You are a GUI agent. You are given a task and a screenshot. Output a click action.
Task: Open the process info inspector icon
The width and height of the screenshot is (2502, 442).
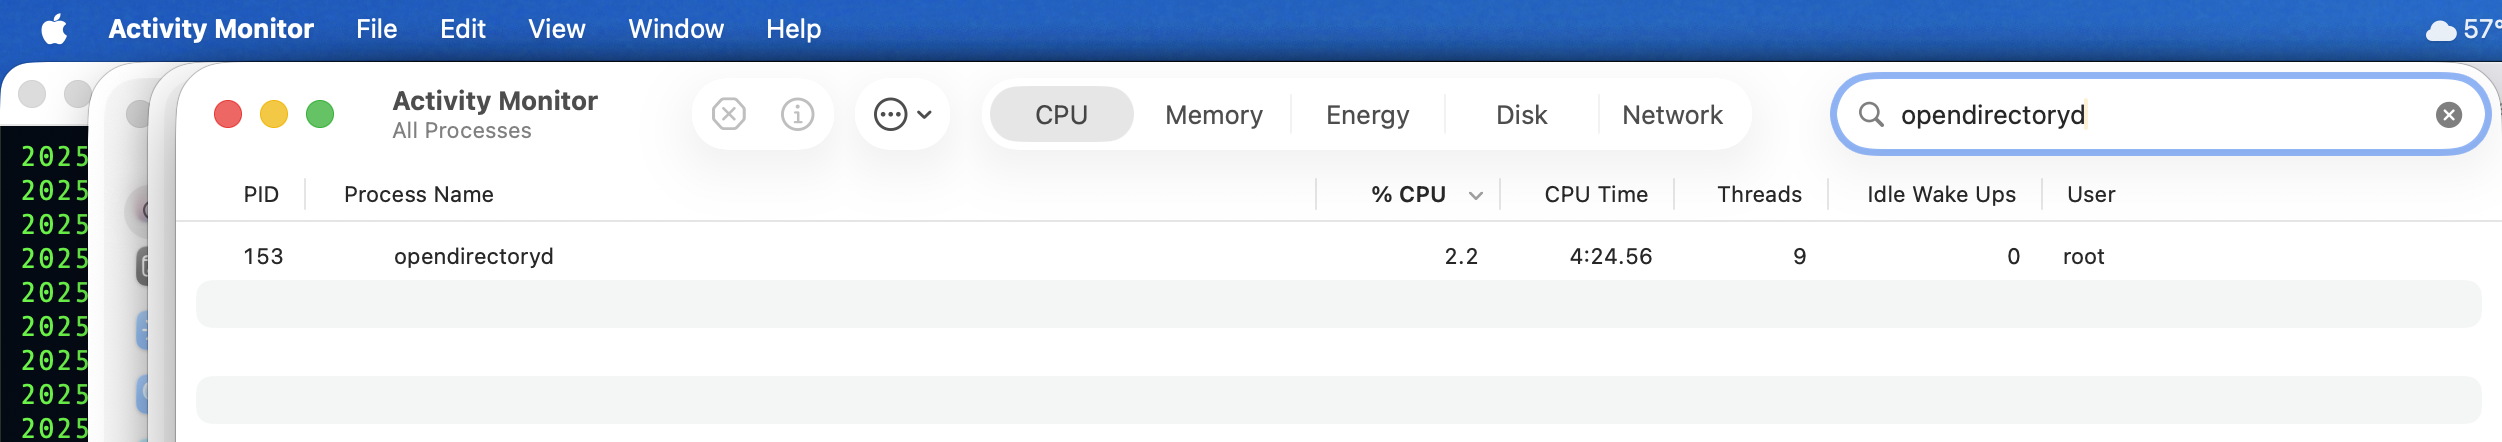[797, 115]
